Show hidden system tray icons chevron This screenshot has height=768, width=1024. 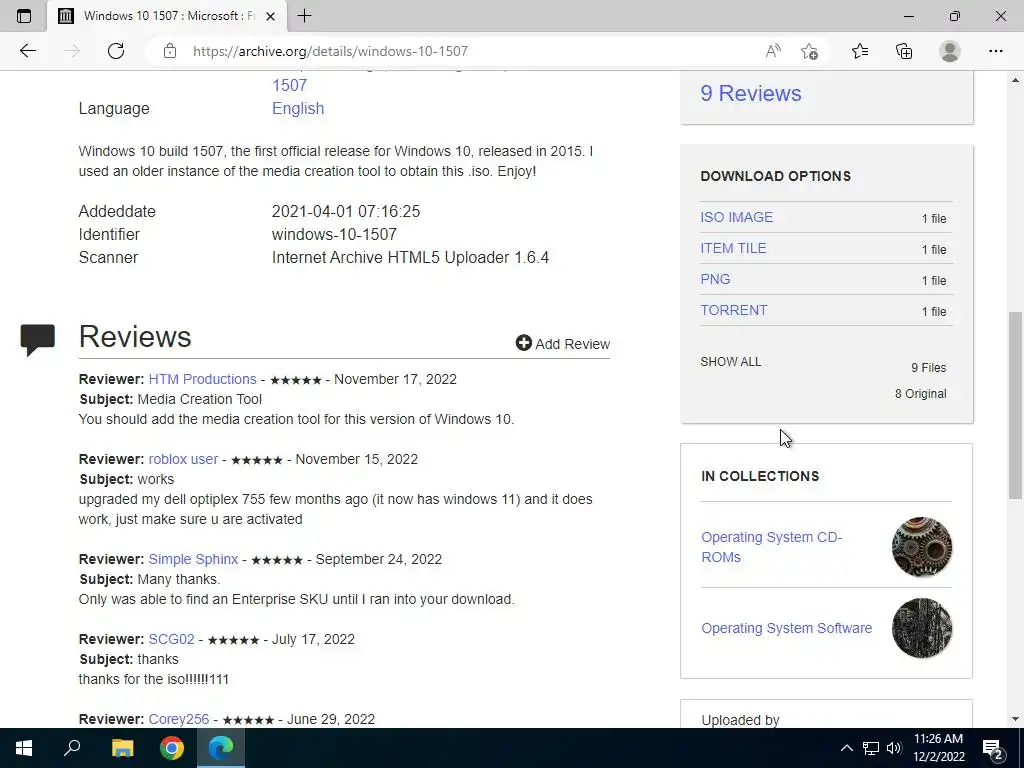846,748
